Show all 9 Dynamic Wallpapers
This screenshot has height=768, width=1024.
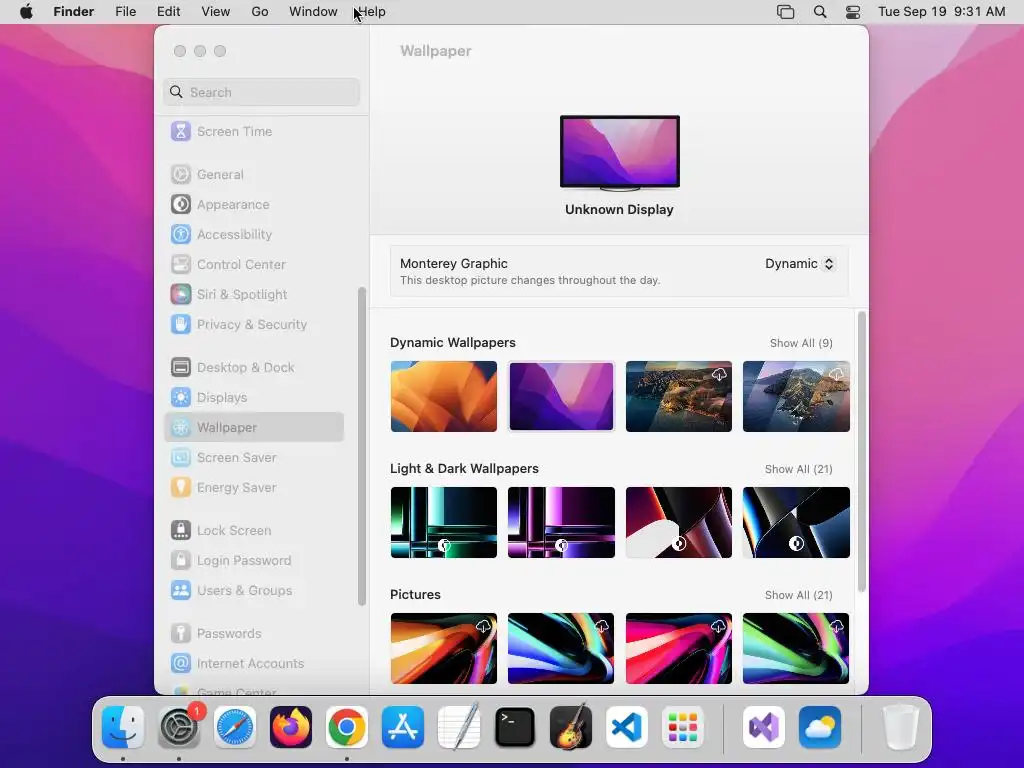(801, 343)
